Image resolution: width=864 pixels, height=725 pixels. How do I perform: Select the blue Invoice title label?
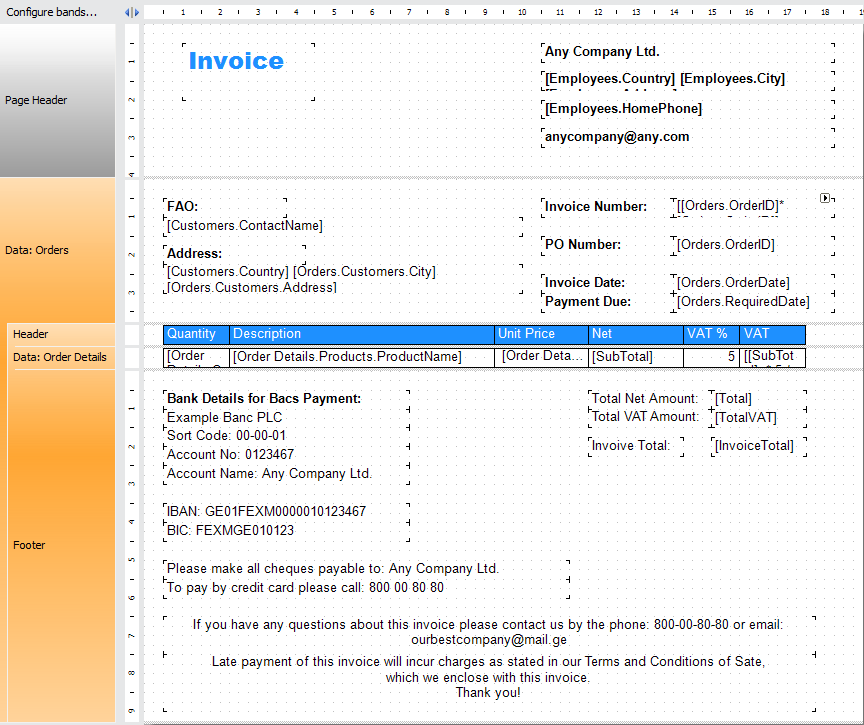(x=236, y=61)
